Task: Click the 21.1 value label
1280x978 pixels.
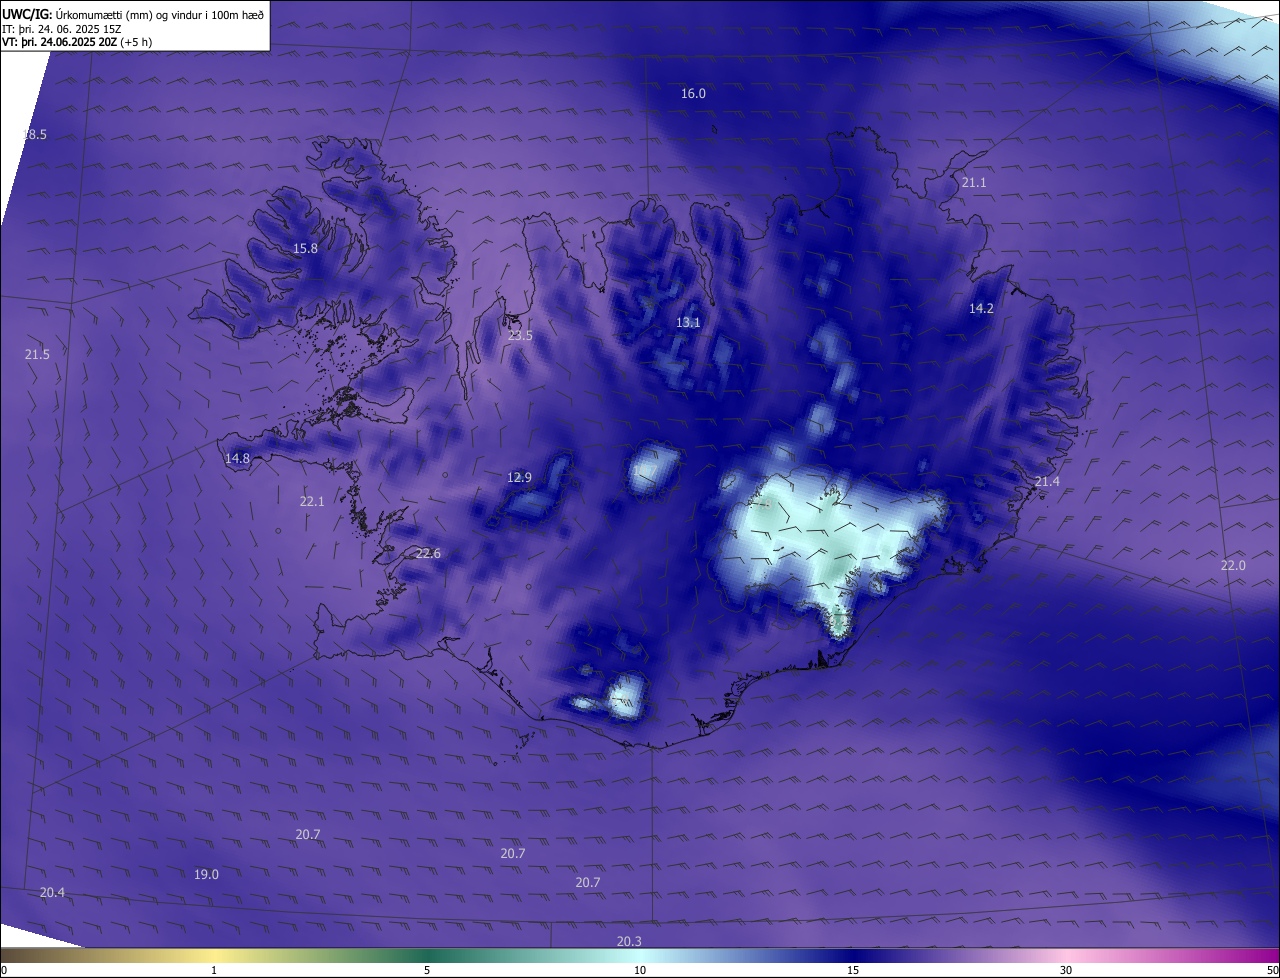Action: click(973, 182)
